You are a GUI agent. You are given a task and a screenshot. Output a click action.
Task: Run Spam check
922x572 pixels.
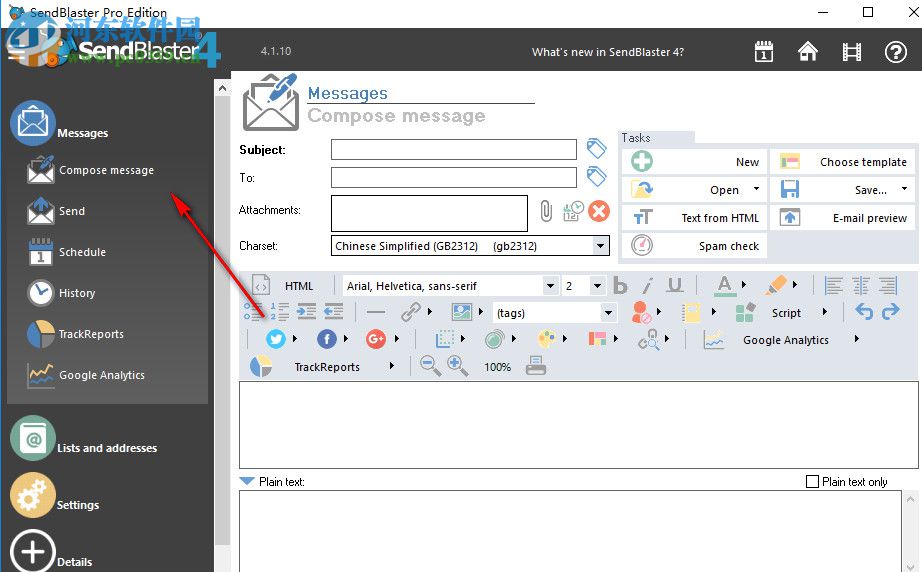[694, 245]
